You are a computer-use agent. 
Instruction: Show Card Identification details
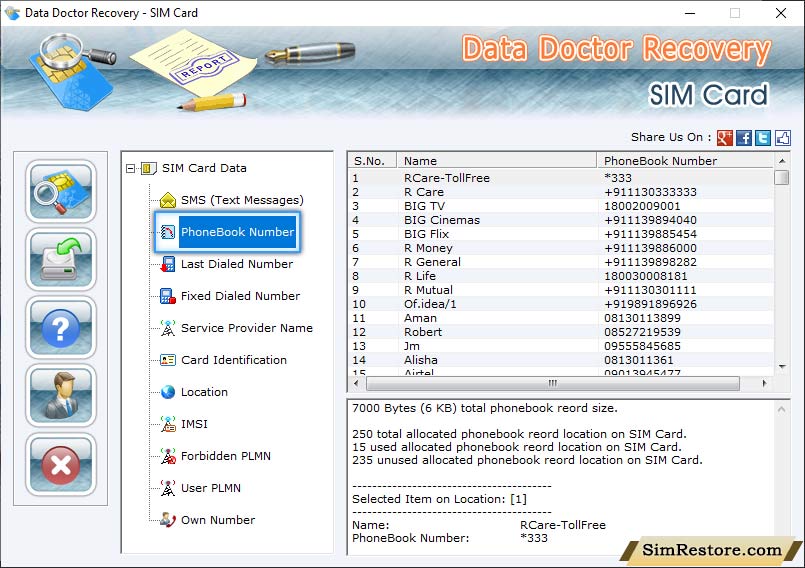click(234, 360)
